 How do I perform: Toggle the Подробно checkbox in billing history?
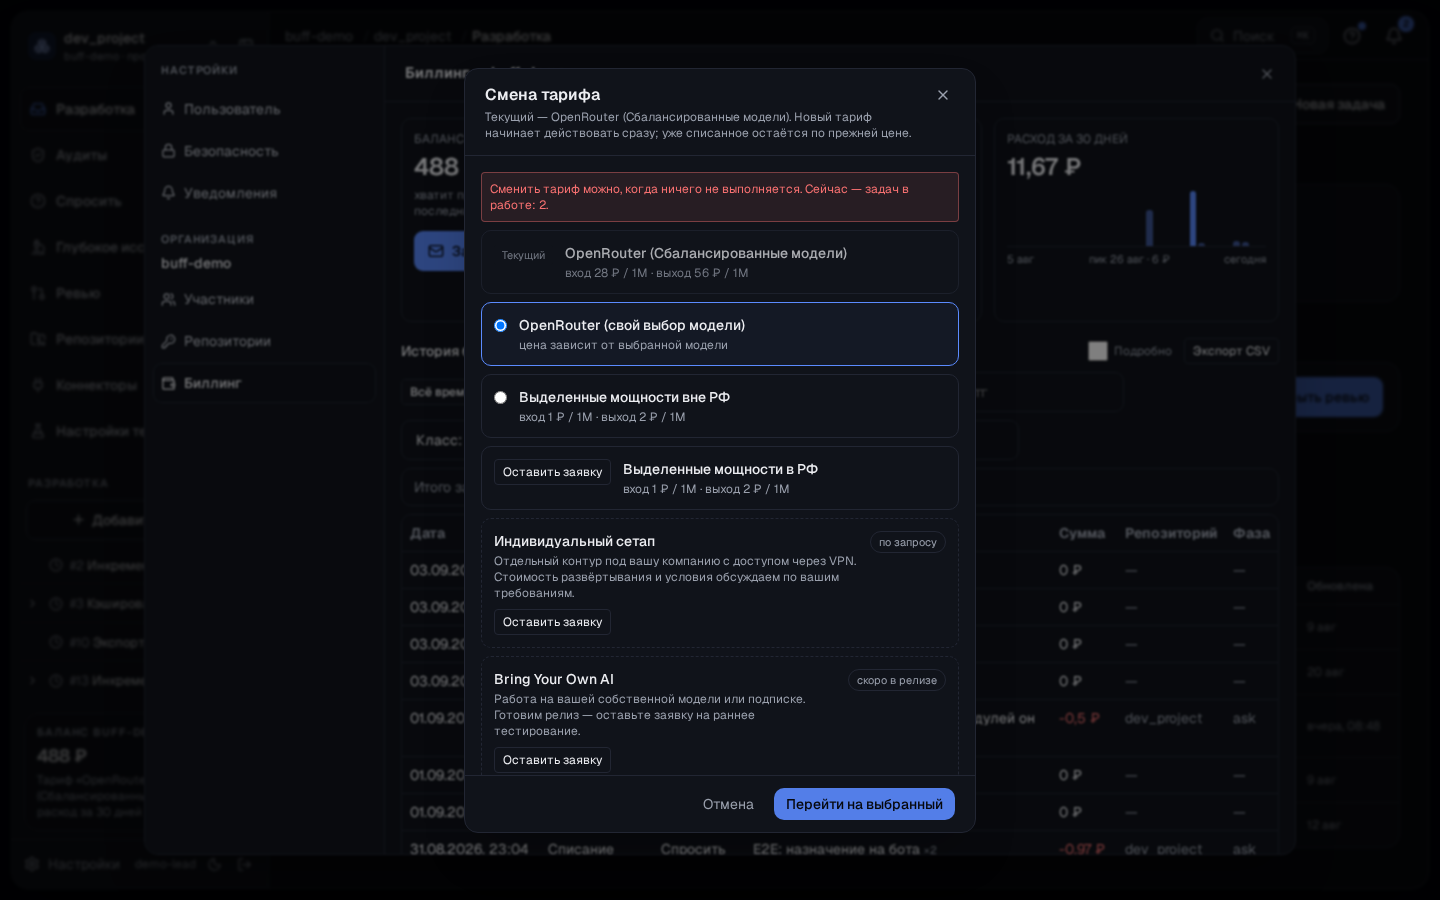tap(1098, 351)
